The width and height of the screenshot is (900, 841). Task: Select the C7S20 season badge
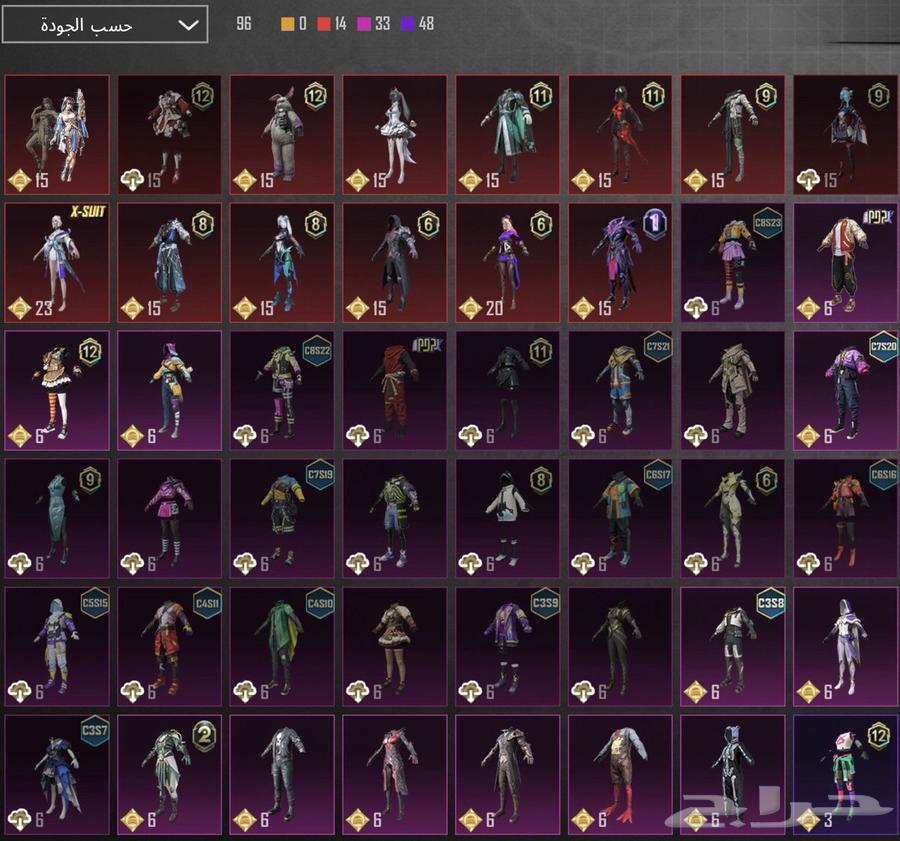883,345
